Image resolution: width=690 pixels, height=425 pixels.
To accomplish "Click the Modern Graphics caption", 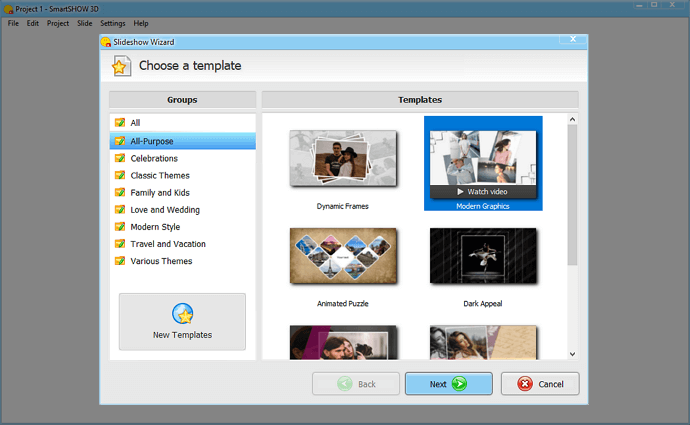I will point(483,206).
